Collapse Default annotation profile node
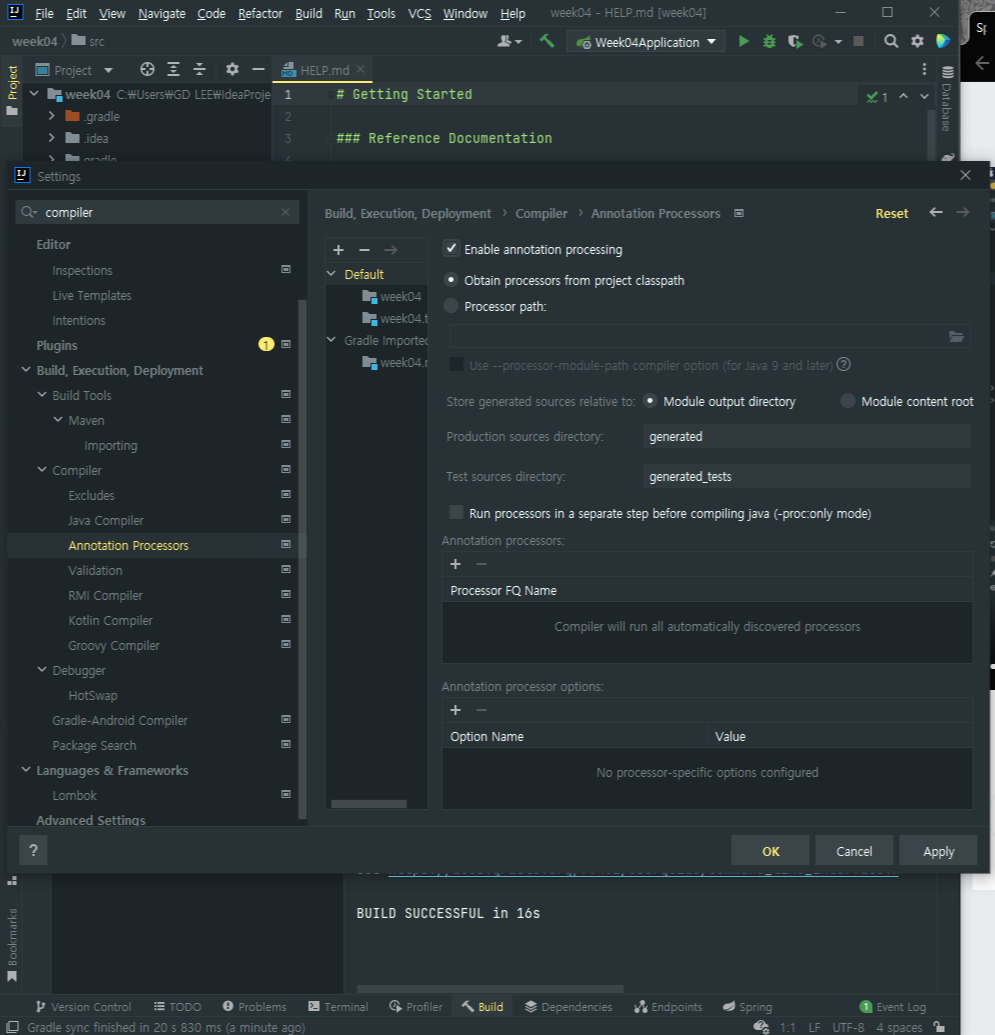This screenshot has width=995, height=1035. point(331,273)
